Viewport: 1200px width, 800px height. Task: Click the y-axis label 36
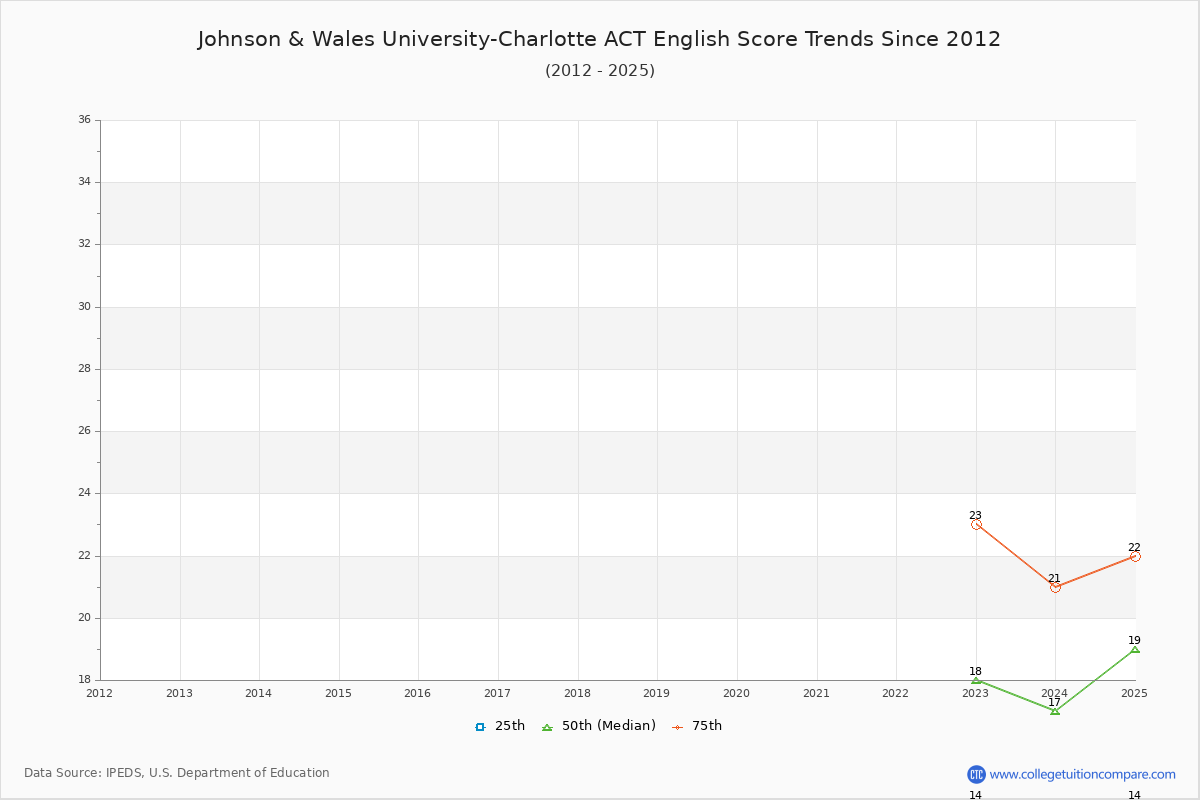(x=84, y=120)
